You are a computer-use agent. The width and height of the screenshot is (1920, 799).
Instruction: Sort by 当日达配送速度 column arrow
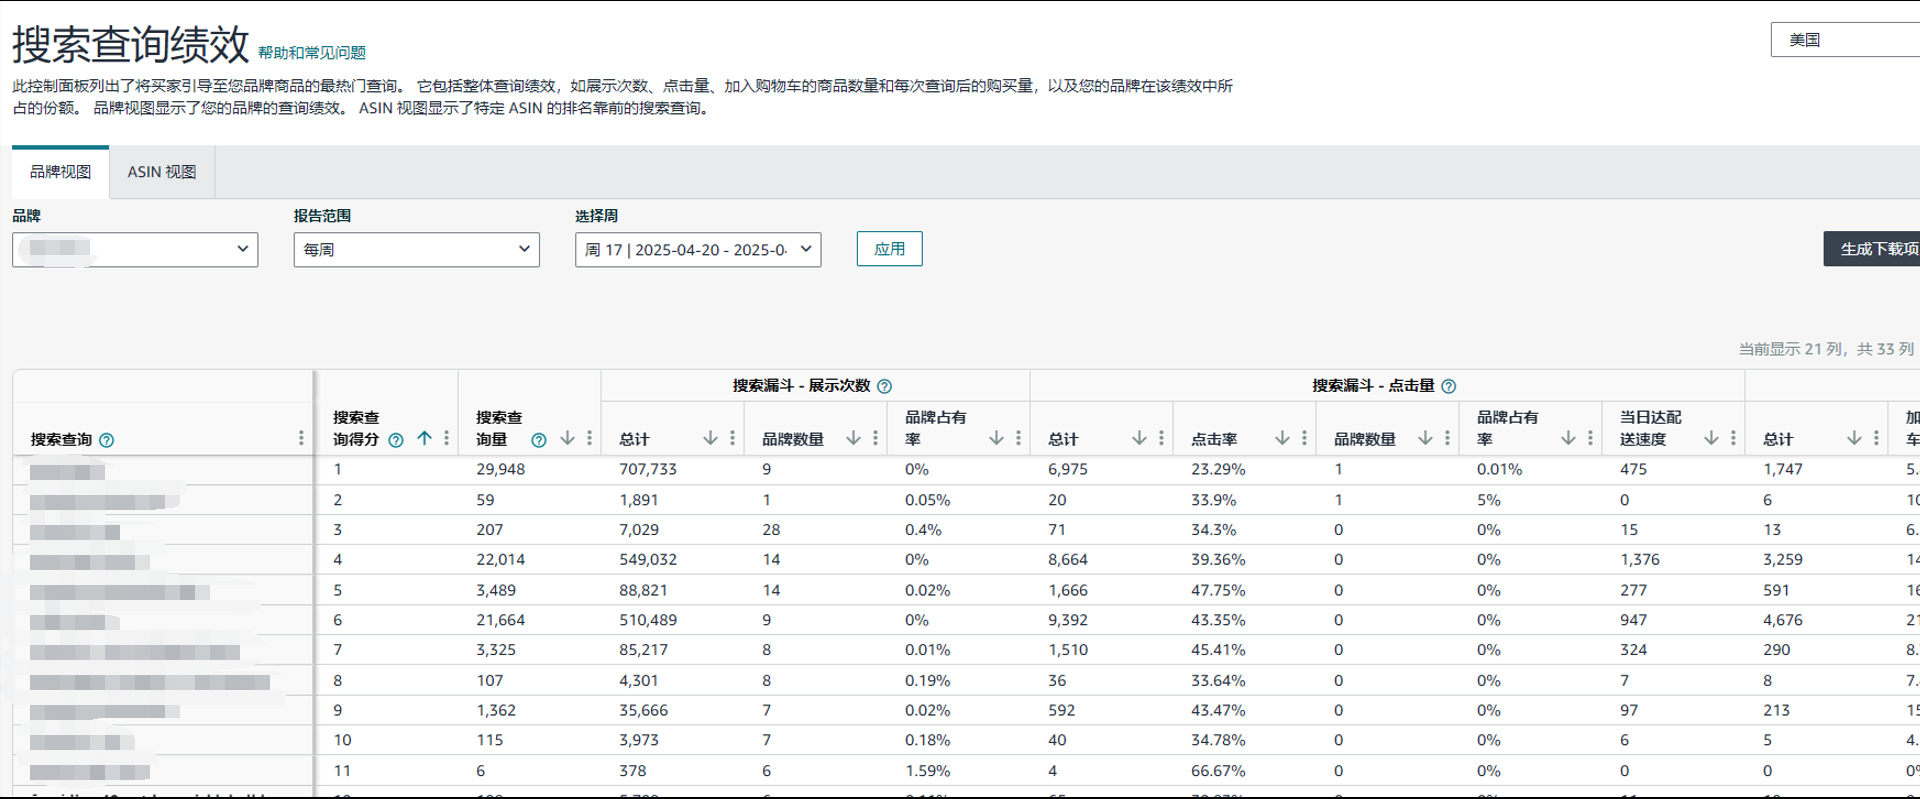click(1711, 439)
